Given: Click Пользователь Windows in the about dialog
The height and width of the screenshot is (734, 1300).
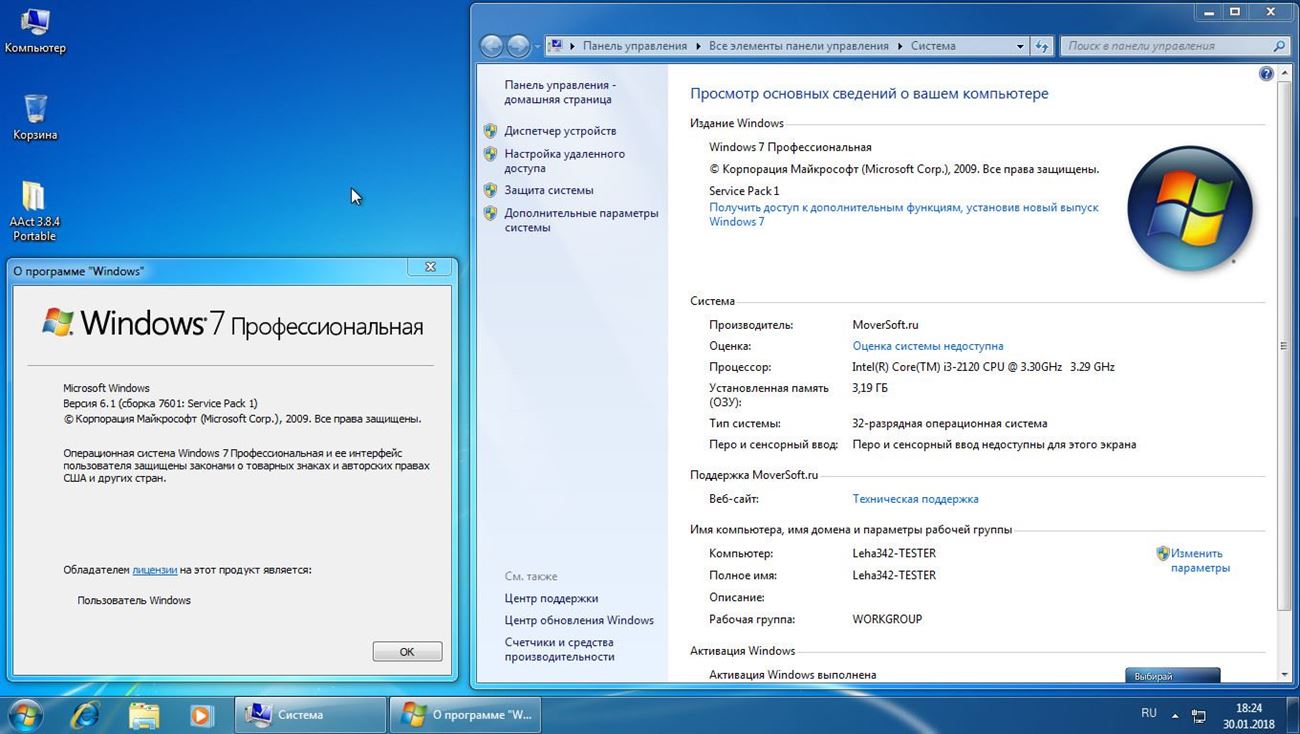Looking at the screenshot, I should (x=134, y=600).
